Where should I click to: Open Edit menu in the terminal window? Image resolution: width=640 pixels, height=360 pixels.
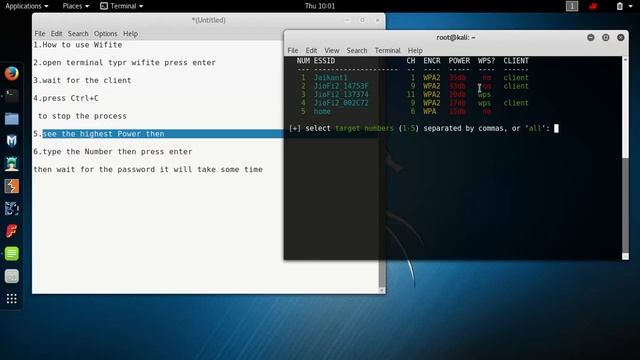coord(311,51)
